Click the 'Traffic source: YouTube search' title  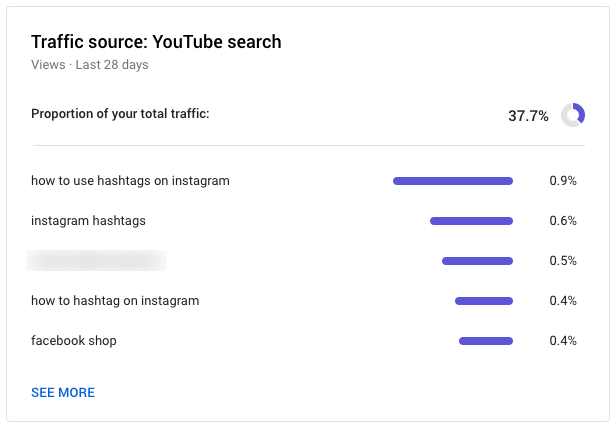click(156, 42)
